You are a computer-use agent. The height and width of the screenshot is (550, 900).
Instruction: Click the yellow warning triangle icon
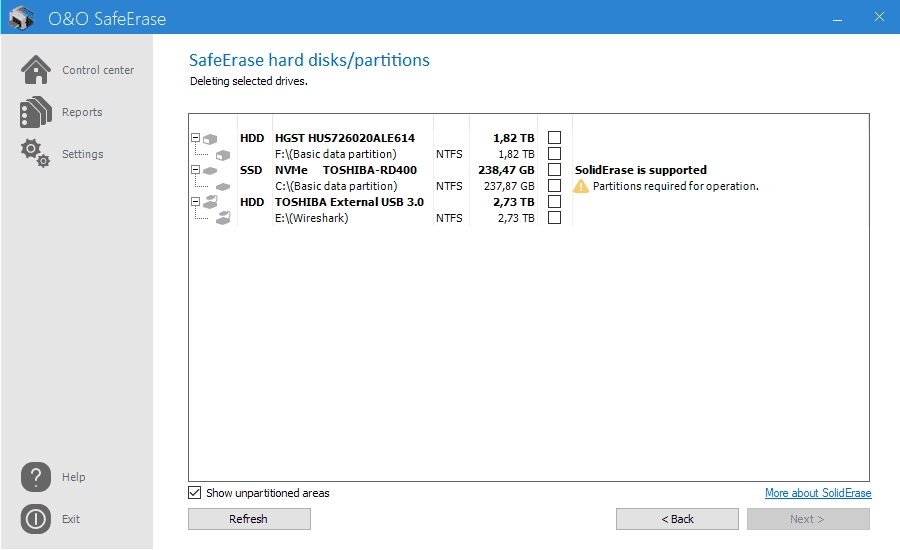click(x=581, y=186)
